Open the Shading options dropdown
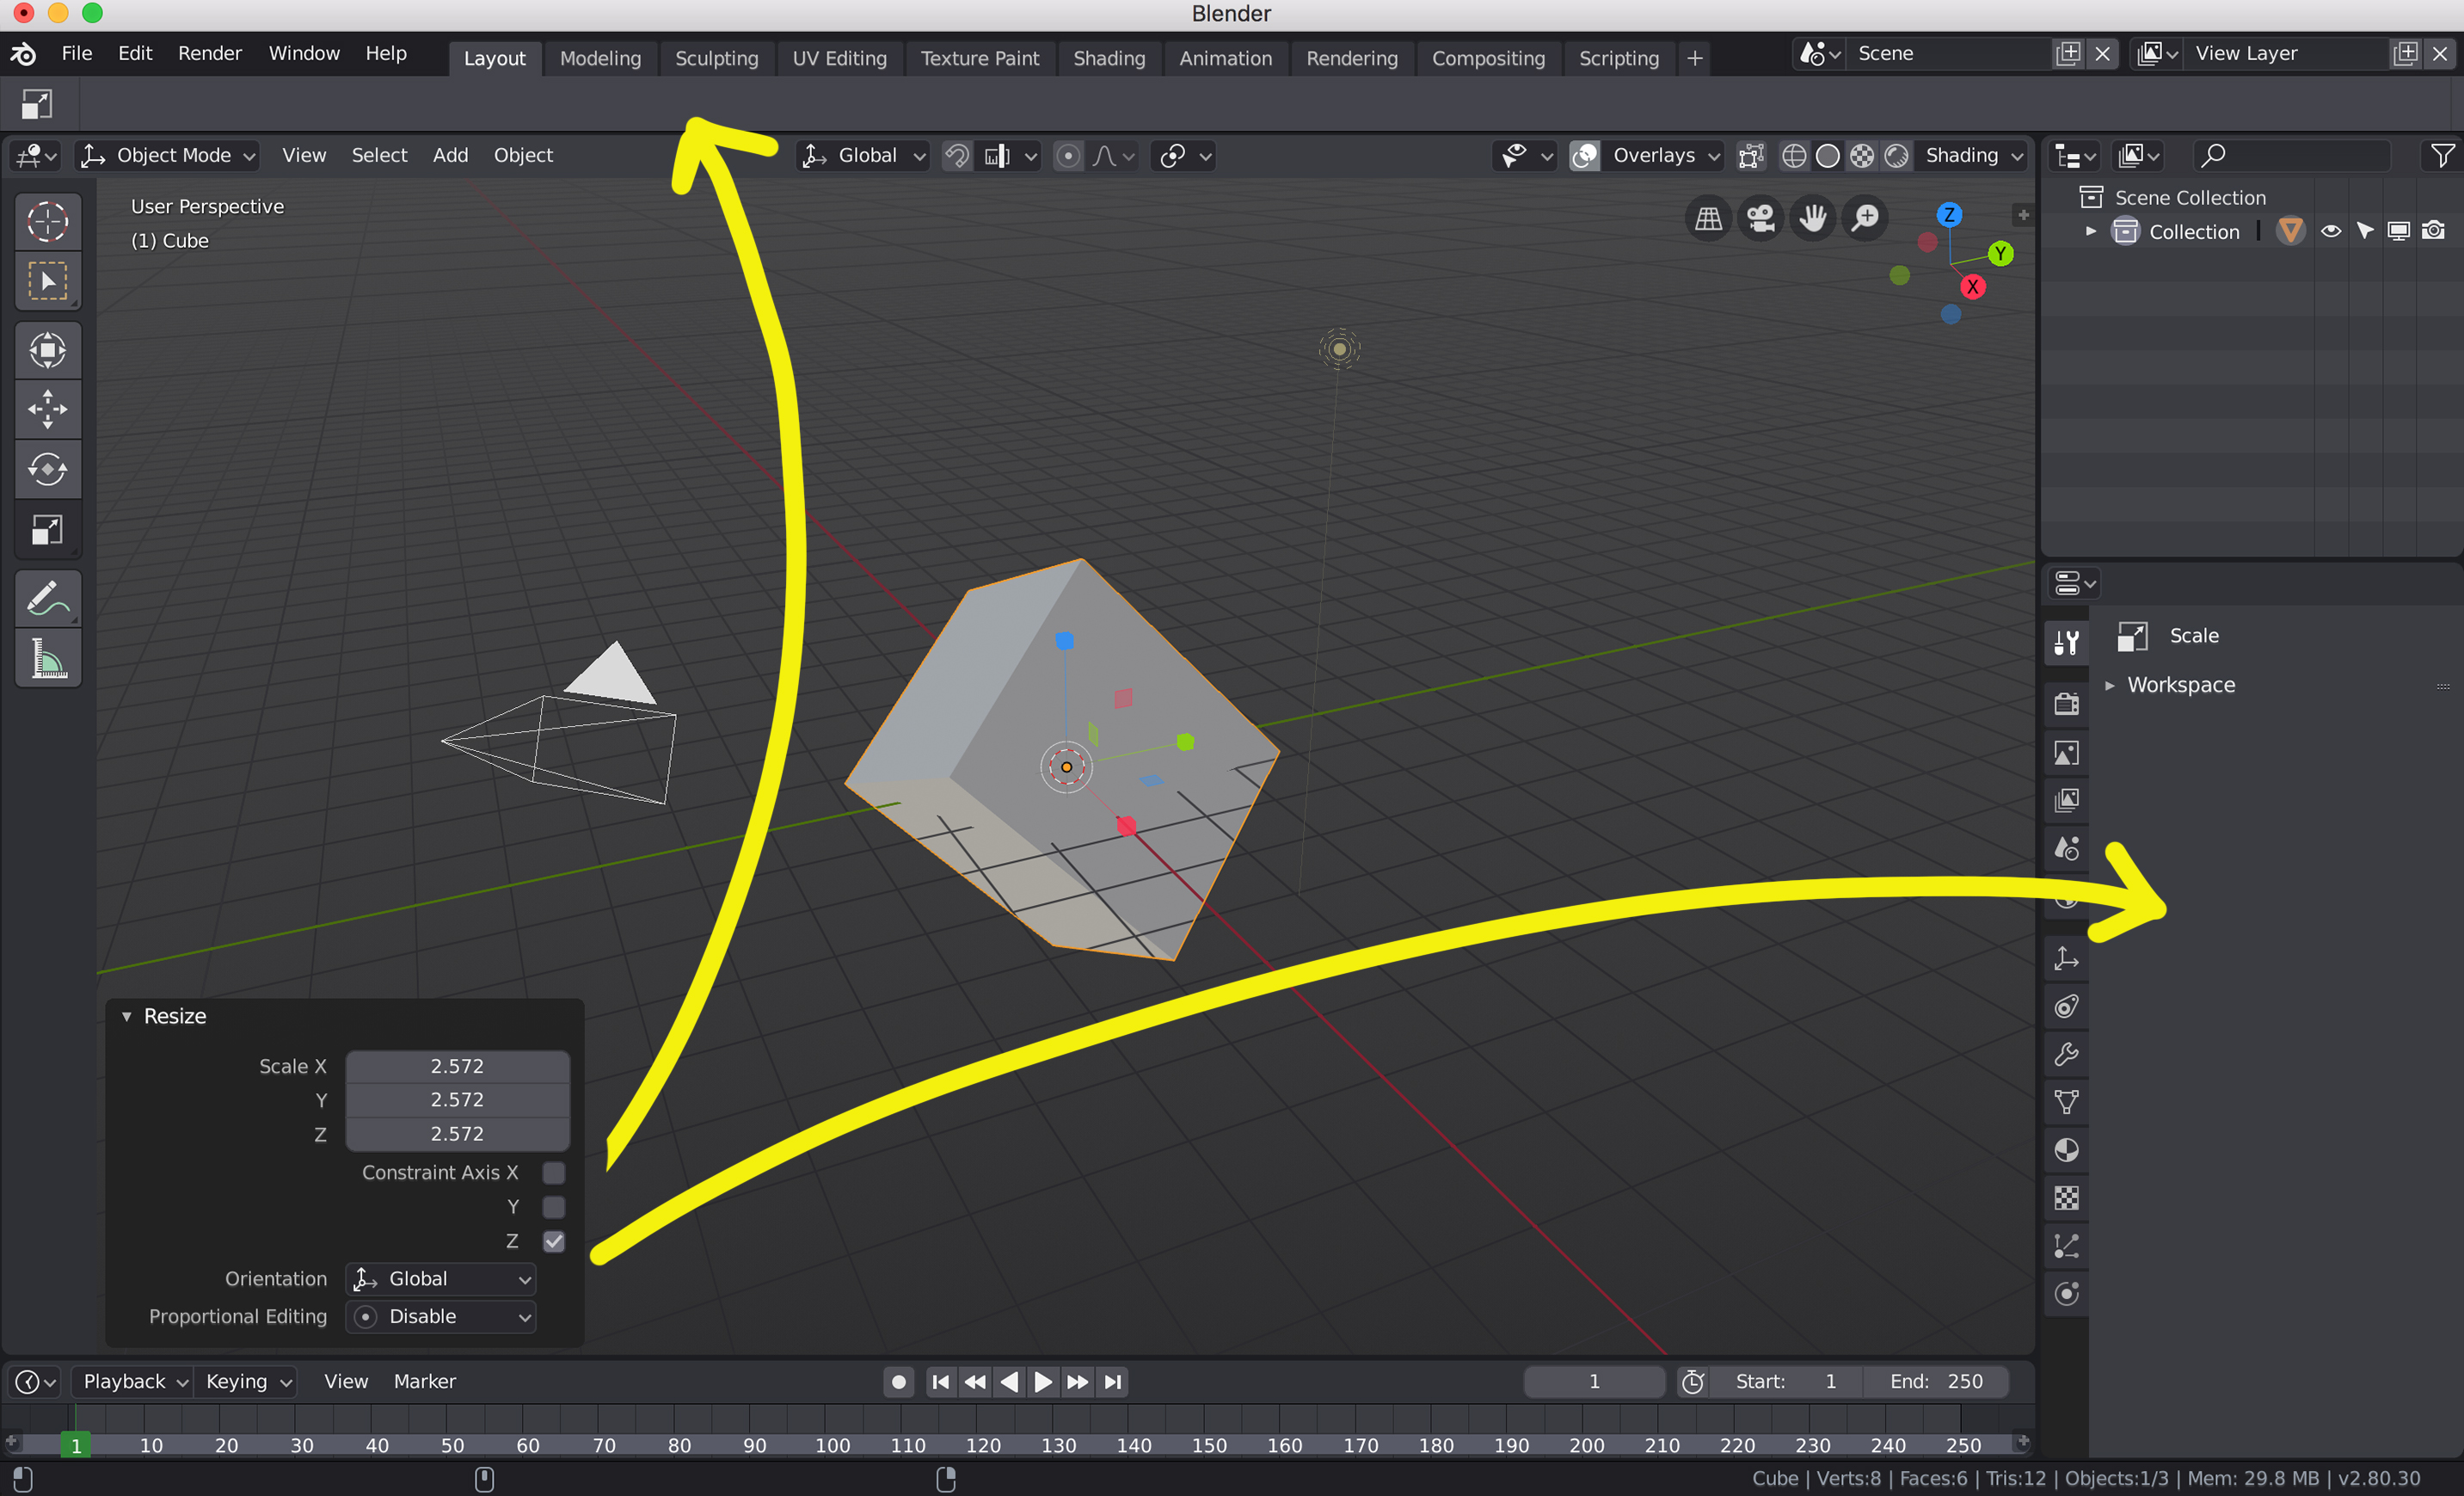This screenshot has height=1496, width=2464. click(x=1974, y=155)
